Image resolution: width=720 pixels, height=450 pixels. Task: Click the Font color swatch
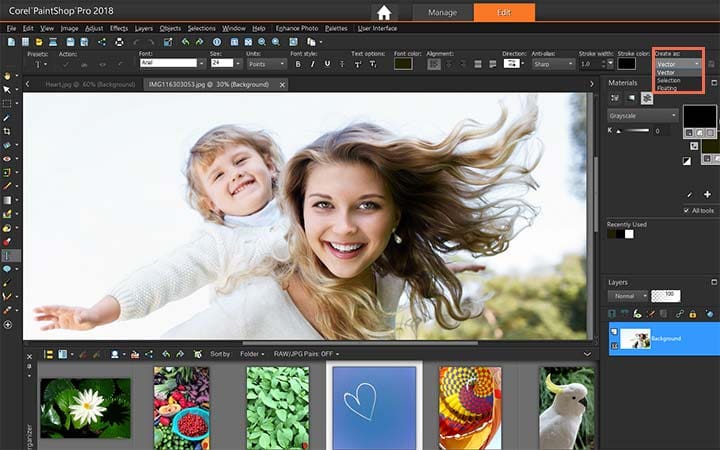pos(403,64)
